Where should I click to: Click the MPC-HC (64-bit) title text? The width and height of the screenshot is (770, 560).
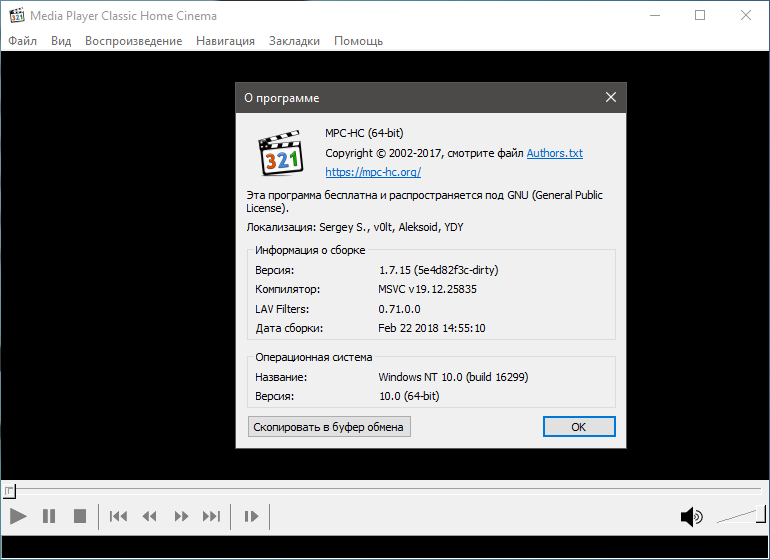(x=364, y=133)
